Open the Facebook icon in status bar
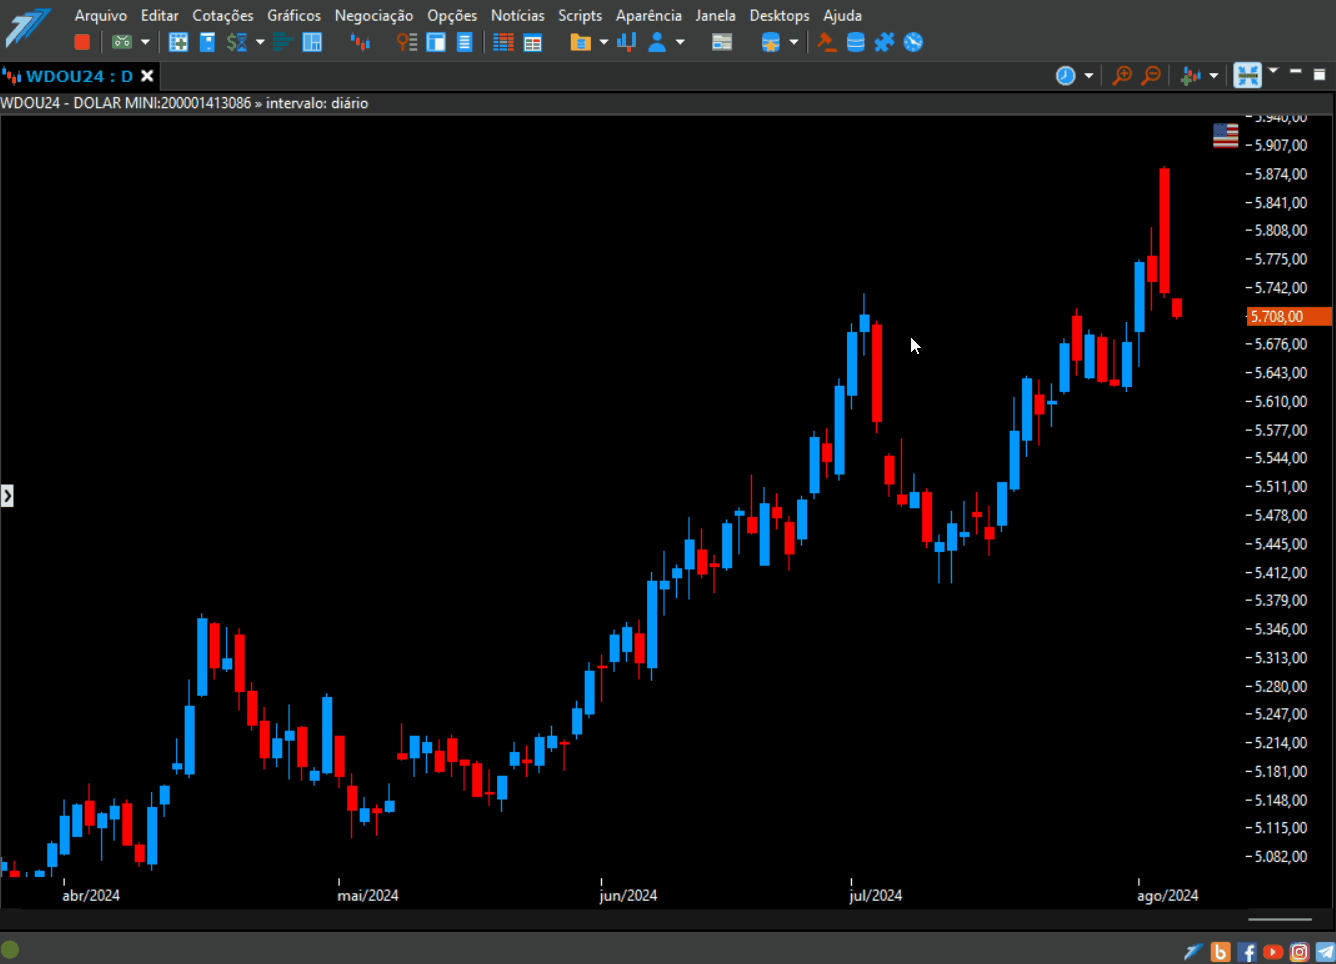Screen dimensions: 1336x964 [x=1247, y=952]
